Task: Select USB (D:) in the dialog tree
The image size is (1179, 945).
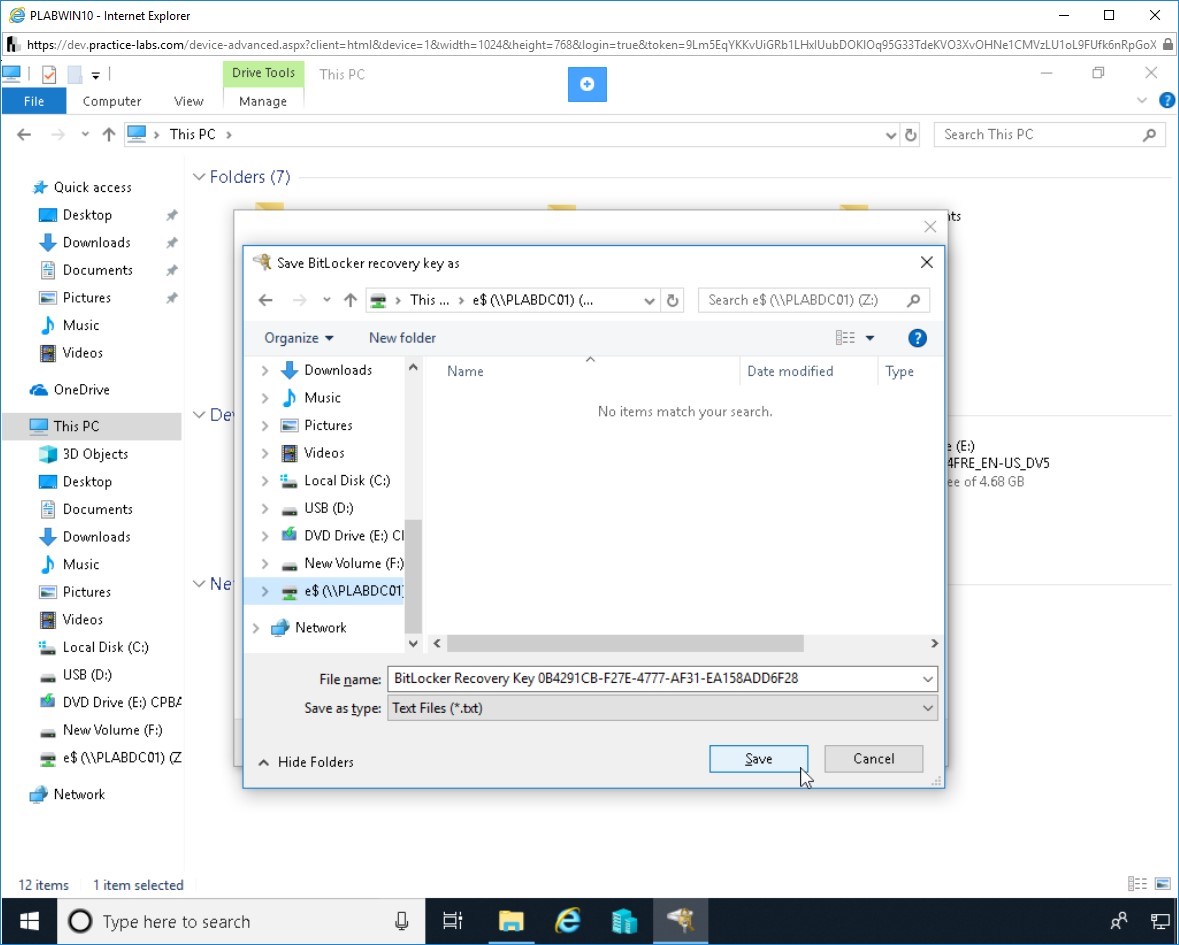Action: coord(328,508)
